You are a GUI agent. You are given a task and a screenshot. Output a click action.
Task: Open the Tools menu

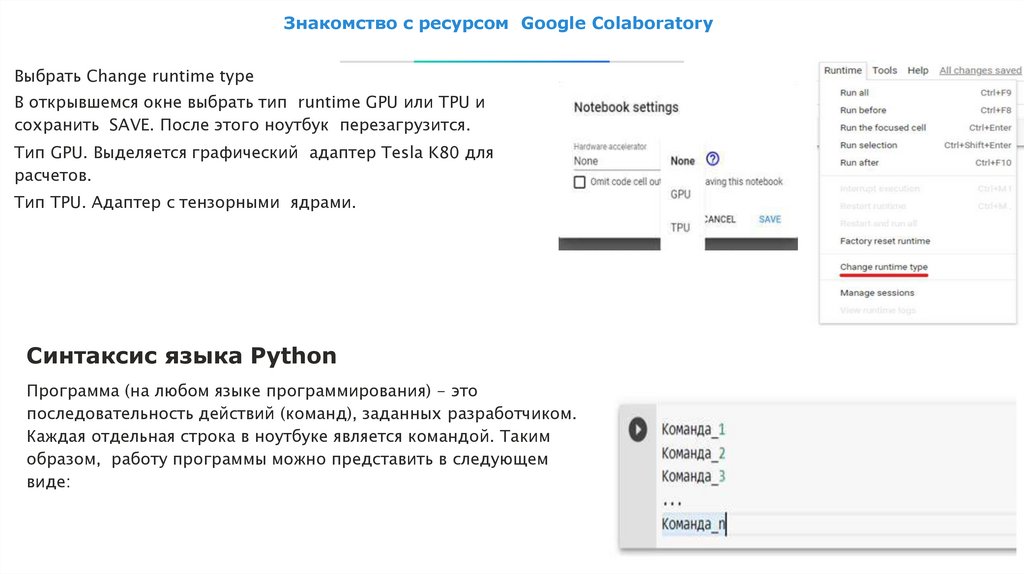point(884,71)
